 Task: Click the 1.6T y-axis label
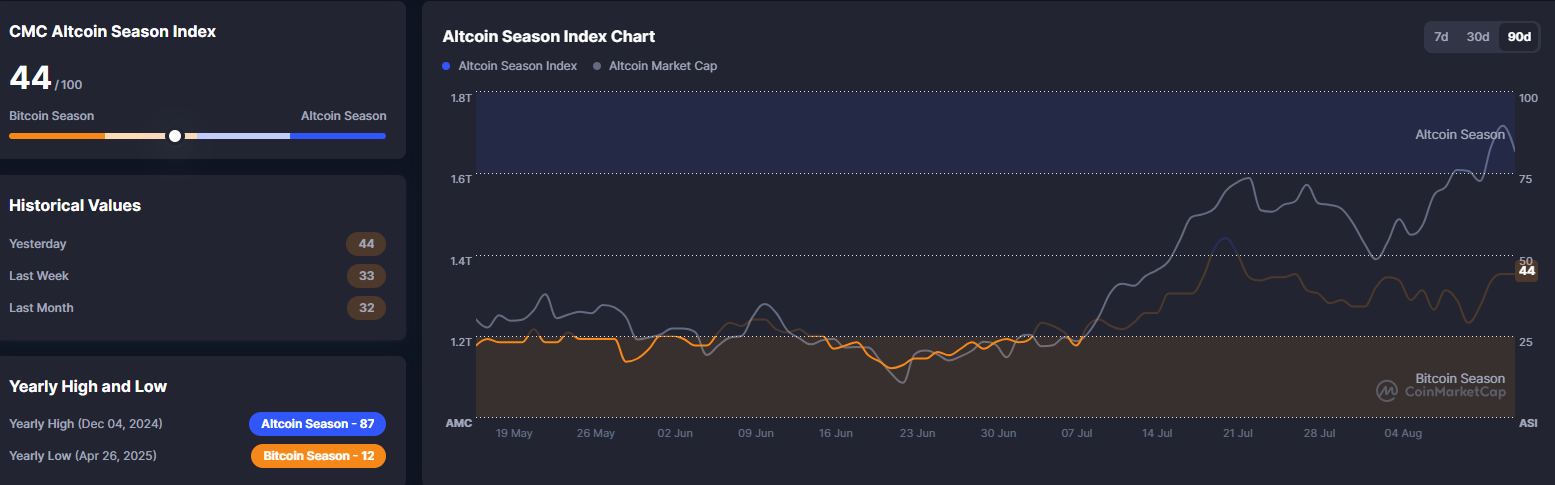tap(461, 179)
